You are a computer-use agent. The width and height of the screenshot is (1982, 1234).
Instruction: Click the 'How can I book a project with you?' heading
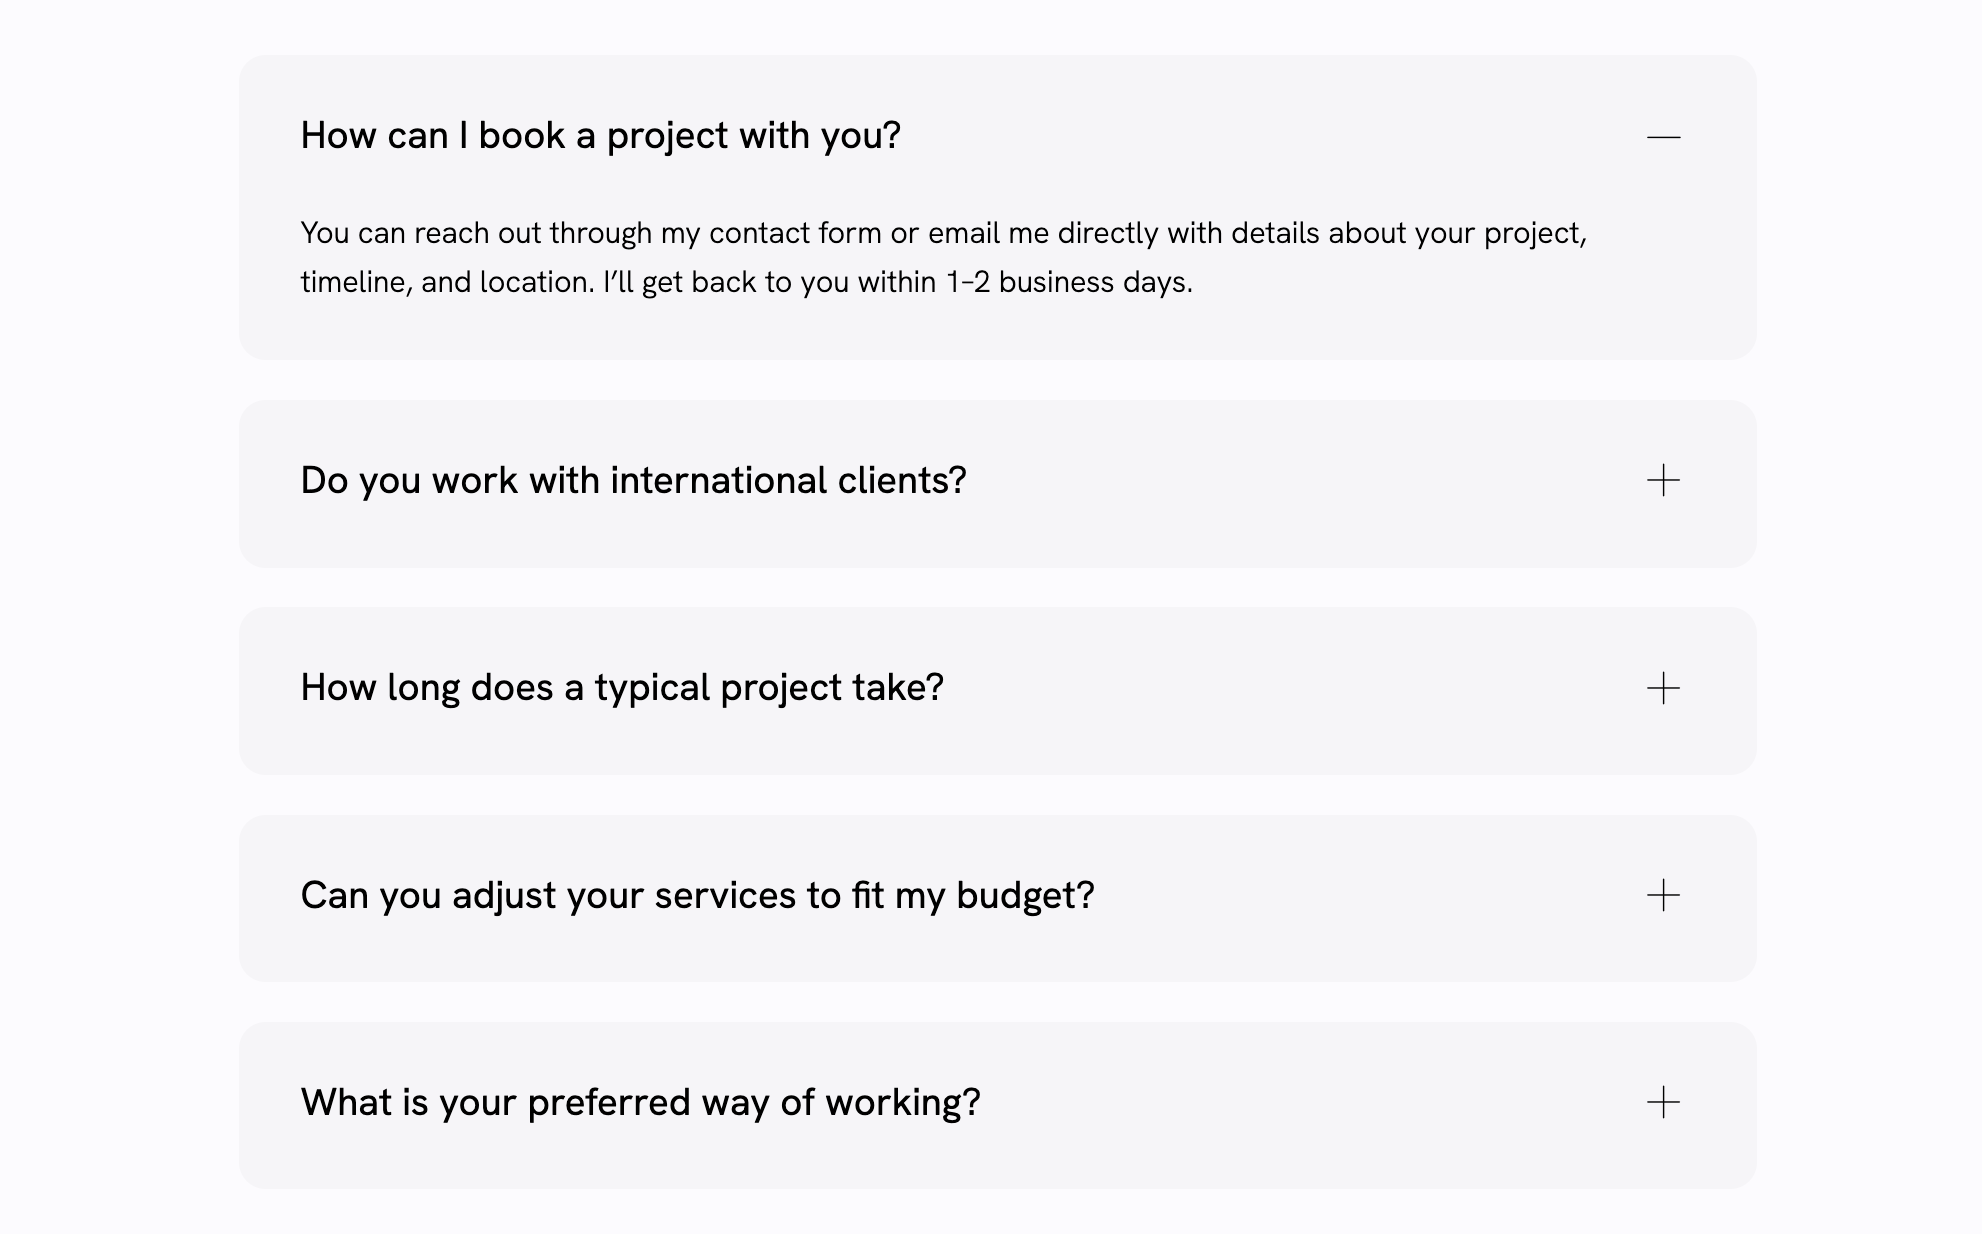click(x=602, y=134)
